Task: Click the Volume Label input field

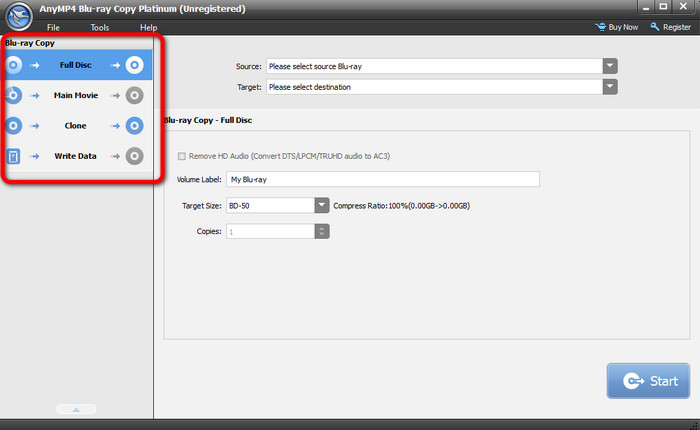Action: [383, 179]
